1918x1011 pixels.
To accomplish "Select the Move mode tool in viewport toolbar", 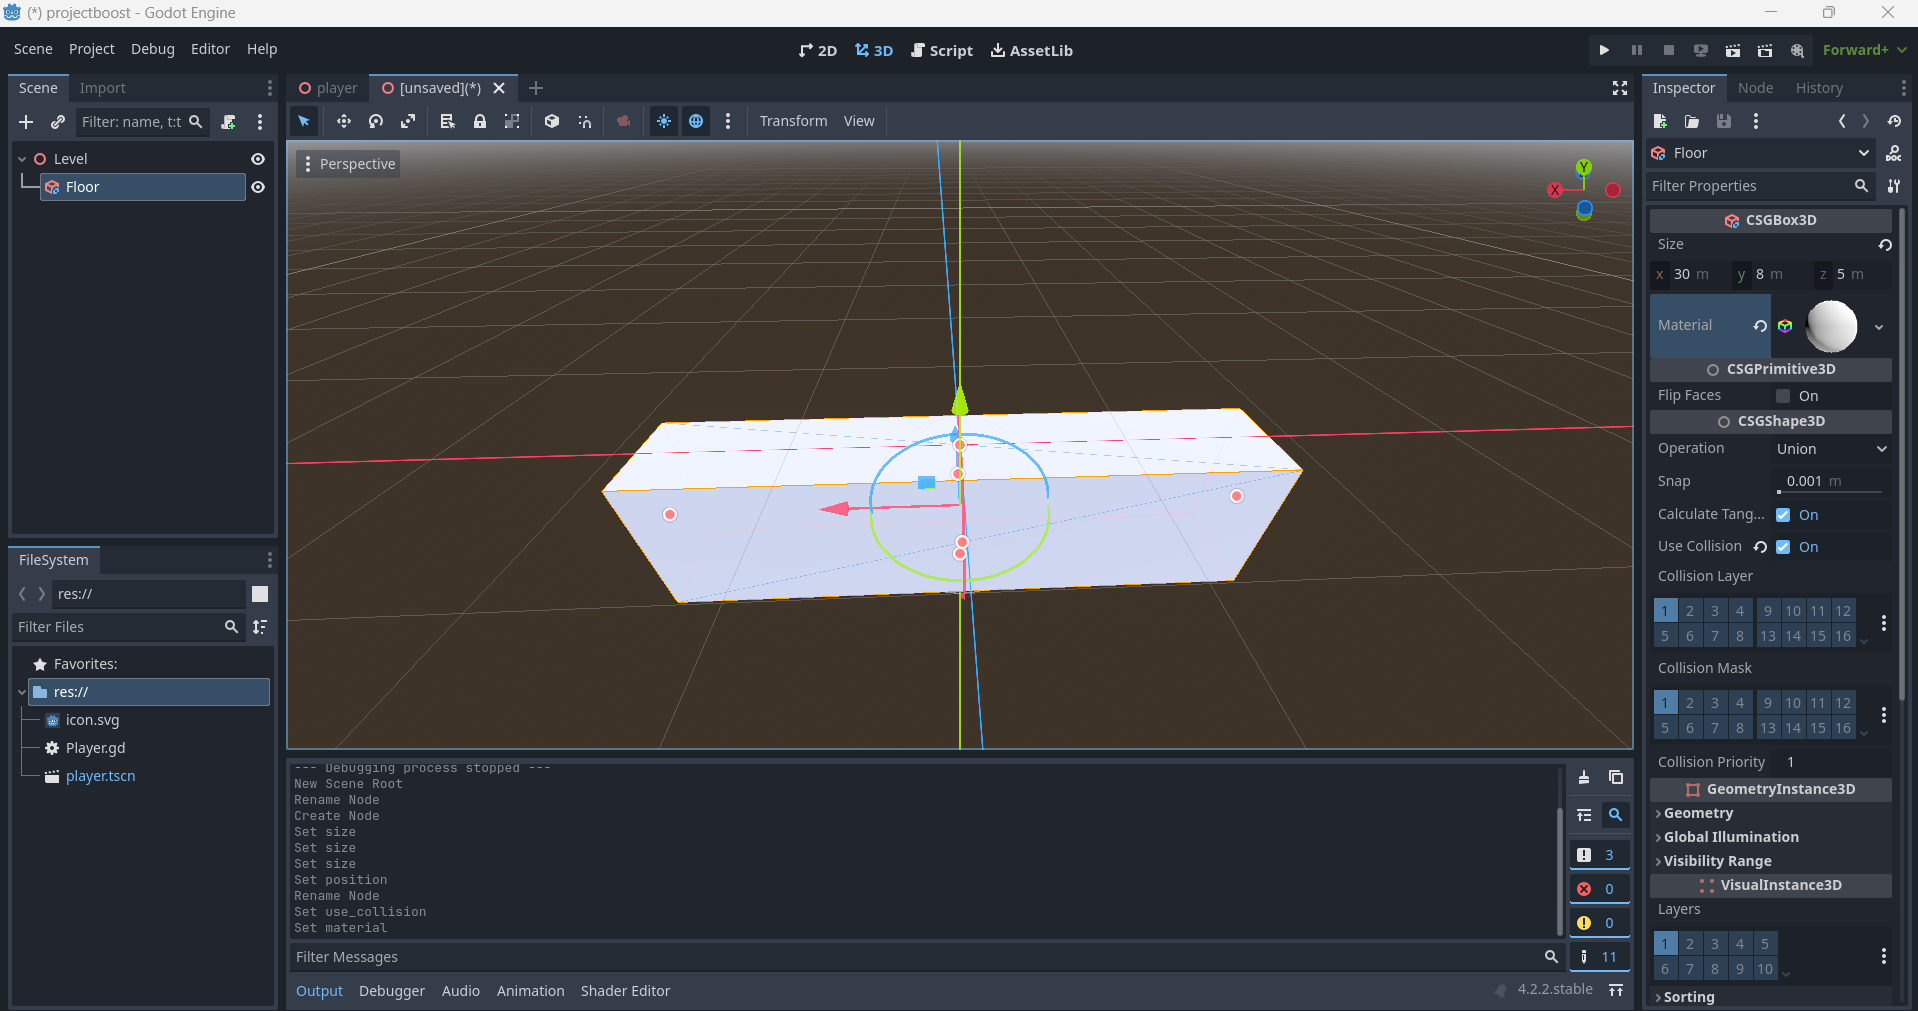I will coord(343,121).
